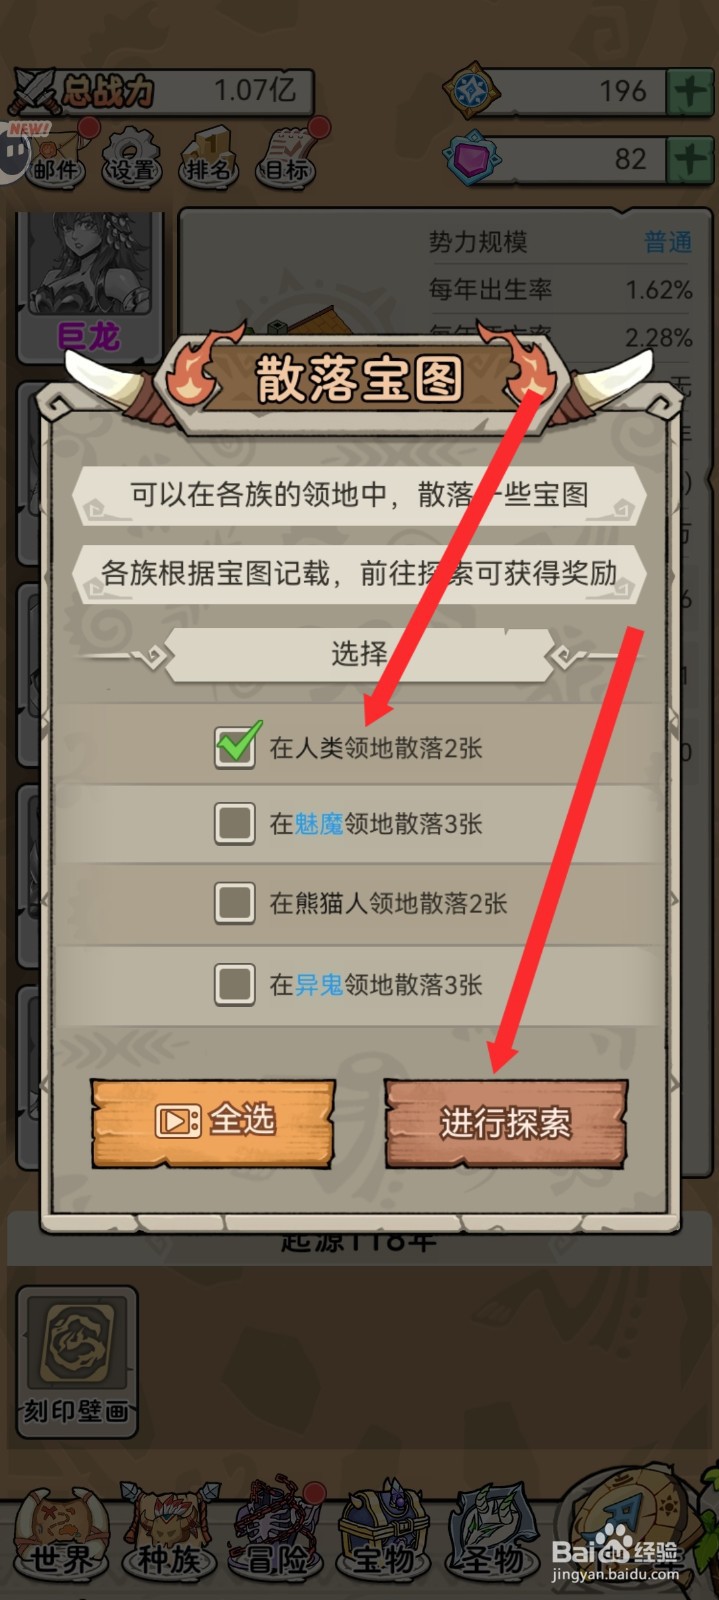Switch to the 冒险 bottom tab
The image size is (719, 1600).
(276, 1533)
